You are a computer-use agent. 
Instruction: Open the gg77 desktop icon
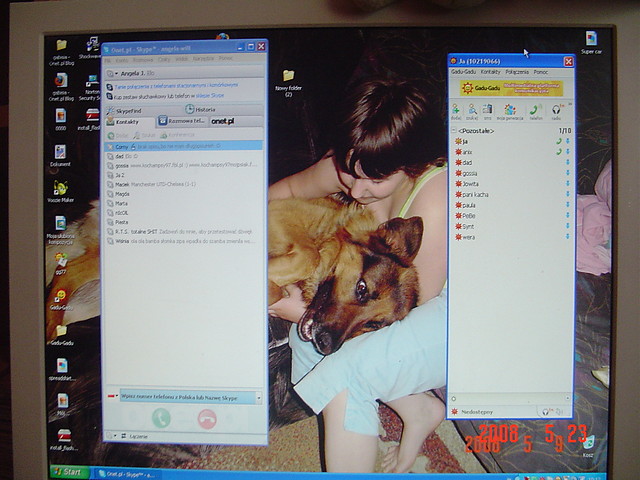(x=61, y=263)
